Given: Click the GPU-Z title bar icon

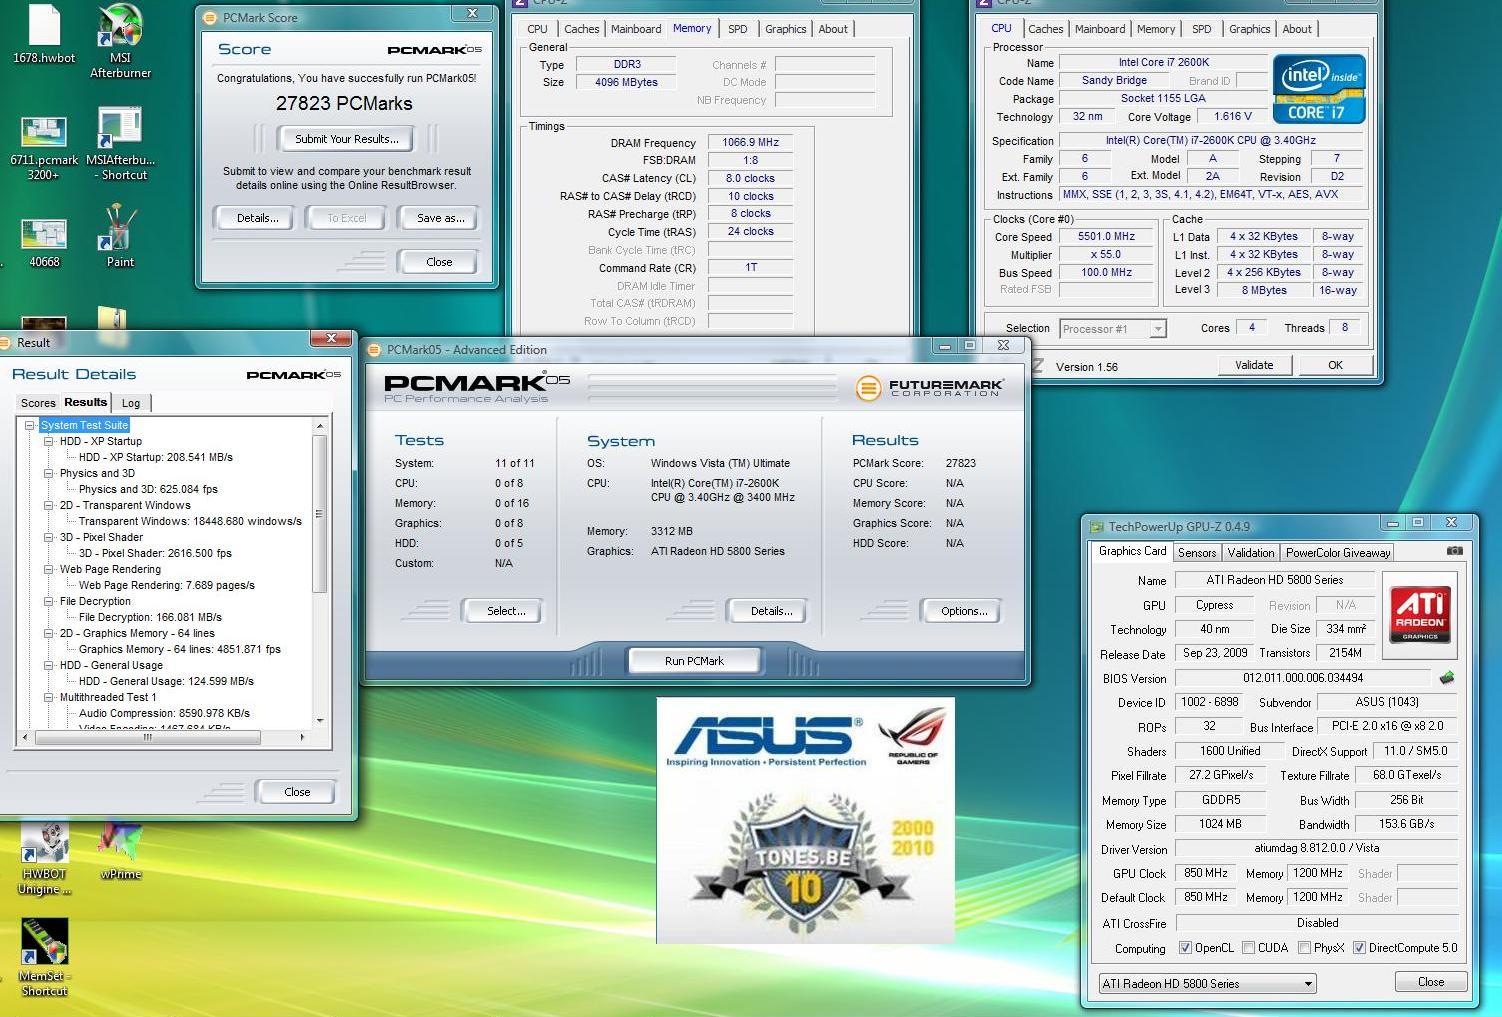Looking at the screenshot, I should [1097, 527].
